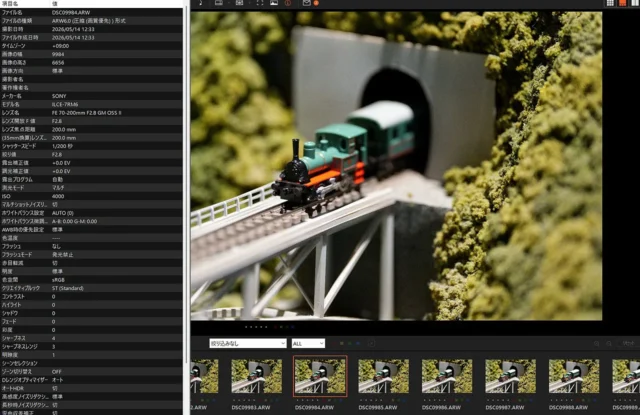Open the ALL file type dropdown
This screenshot has height=415, width=640.
point(308,344)
